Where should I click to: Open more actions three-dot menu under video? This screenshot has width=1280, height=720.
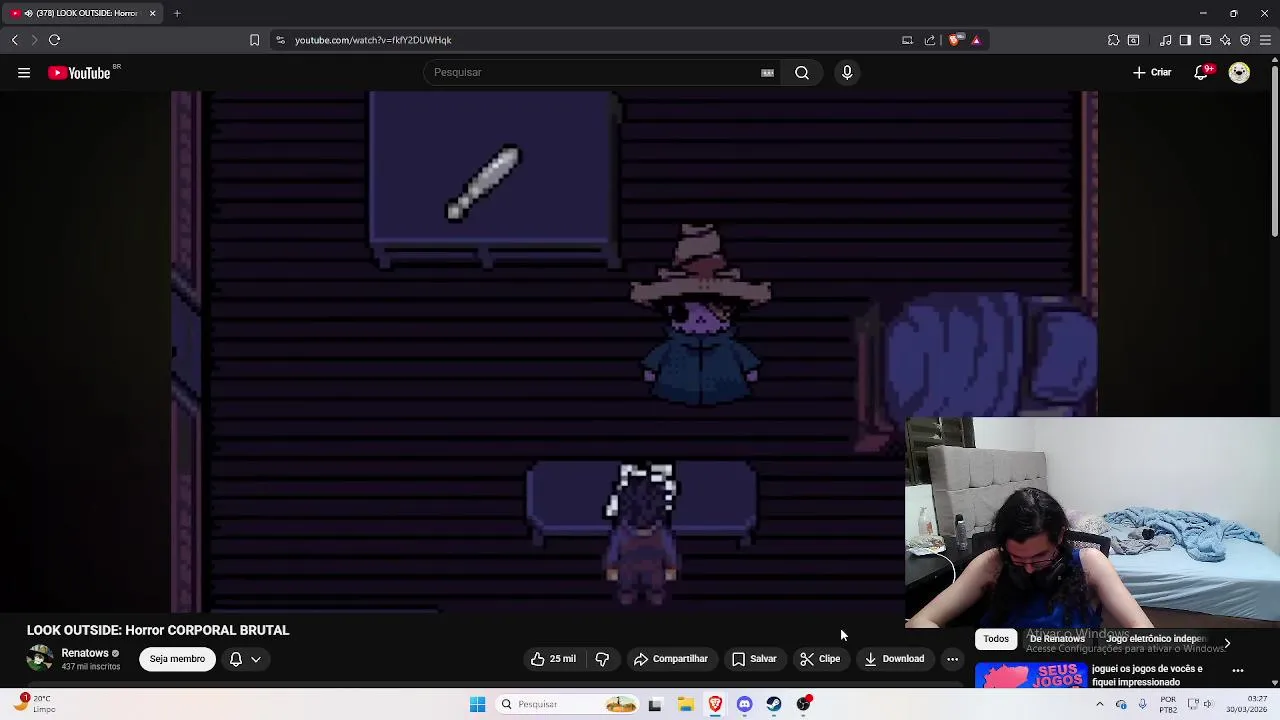[952, 659]
